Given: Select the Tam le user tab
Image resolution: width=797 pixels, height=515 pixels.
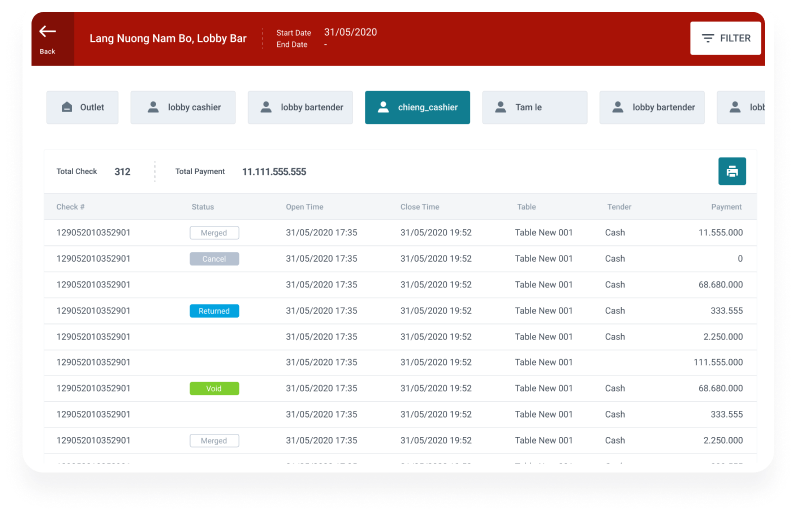Looking at the screenshot, I should click(x=534, y=107).
